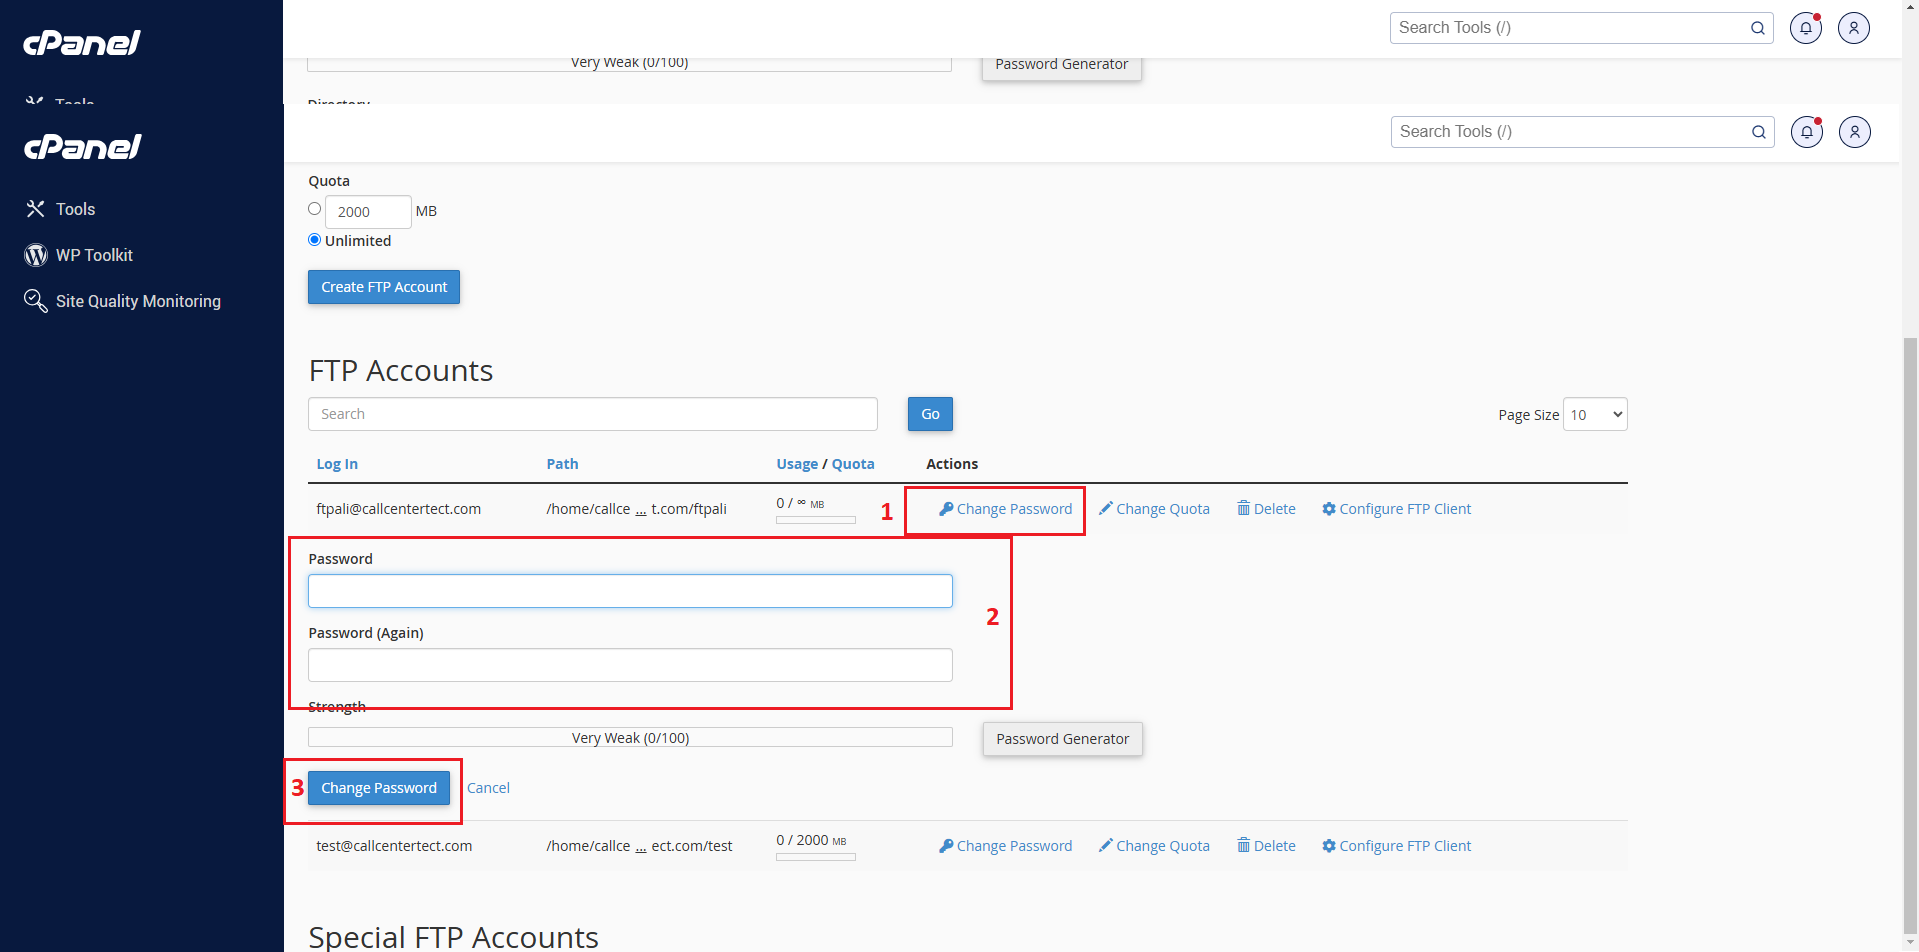Click the Create FTP Account button
The height and width of the screenshot is (952, 1919).
coord(384,287)
